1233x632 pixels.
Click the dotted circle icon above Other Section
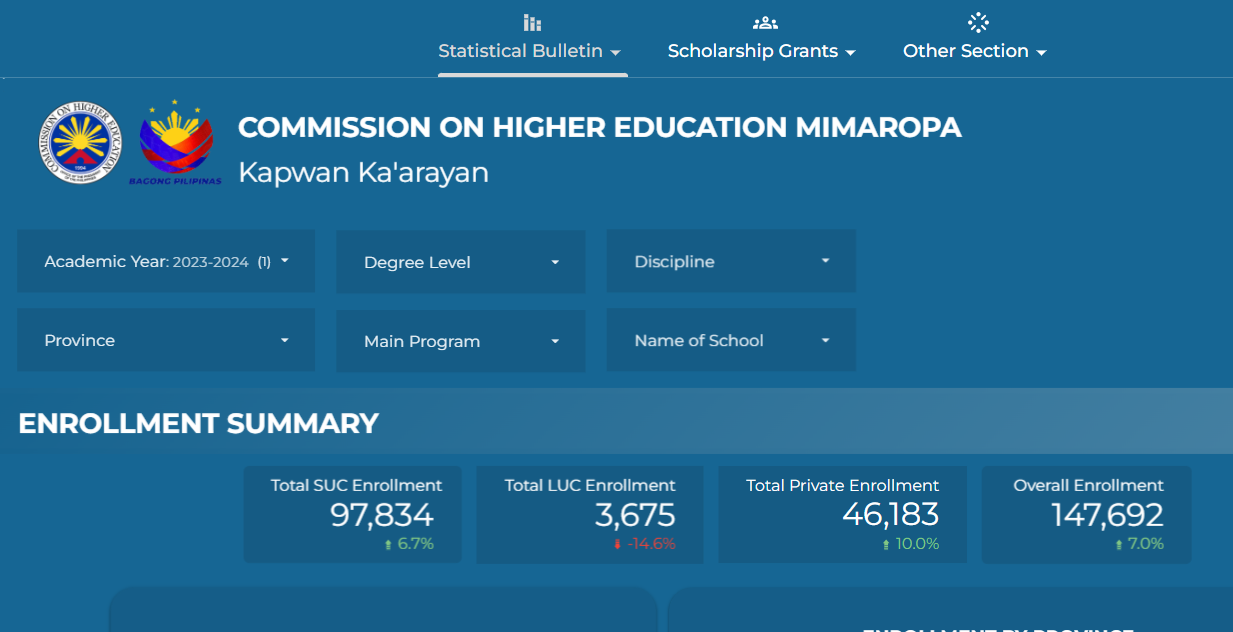coord(978,23)
